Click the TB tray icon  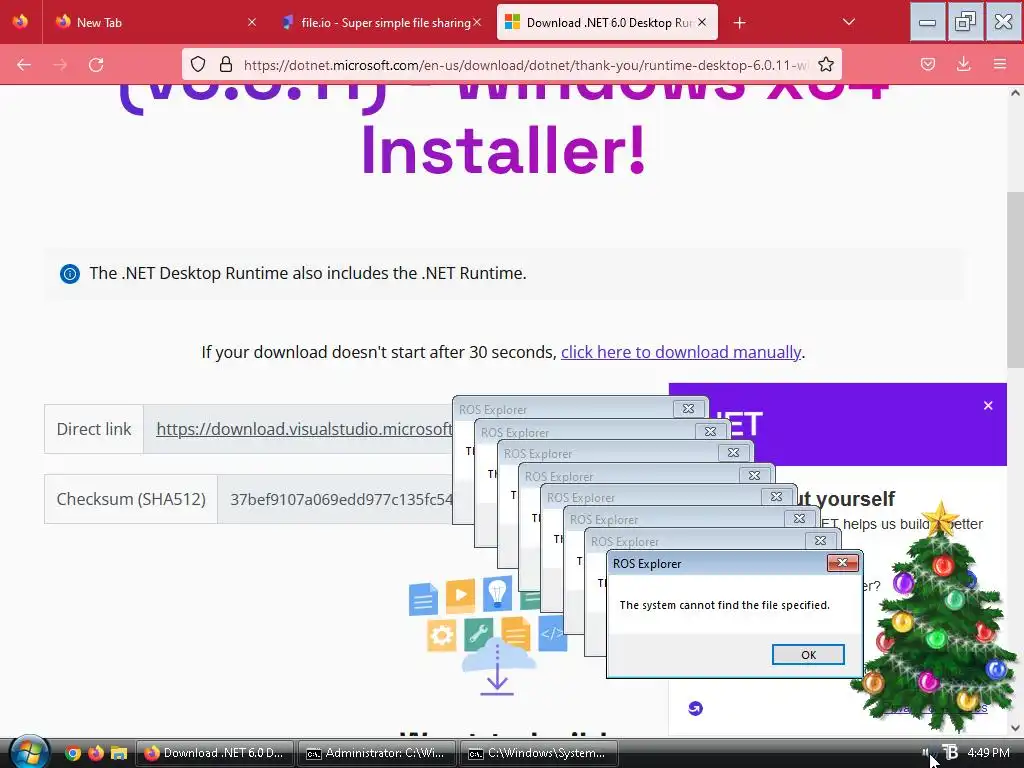tap(950, 752)
